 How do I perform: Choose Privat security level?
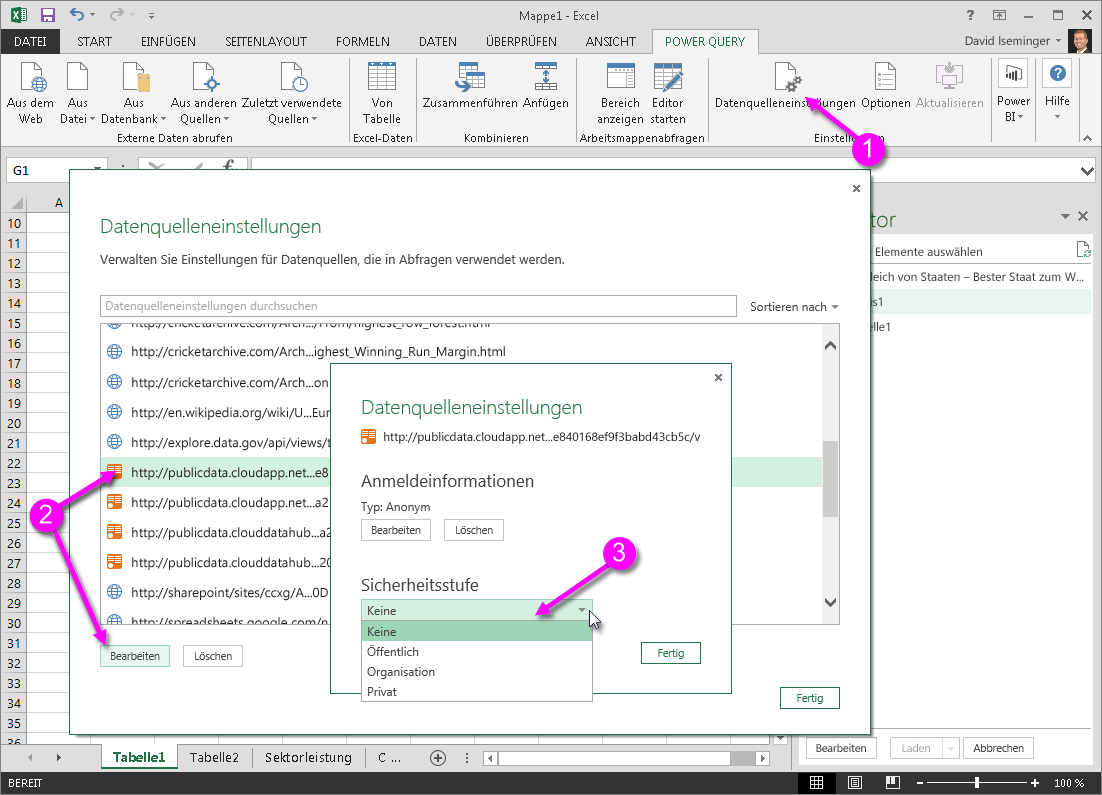coord(477,692)
